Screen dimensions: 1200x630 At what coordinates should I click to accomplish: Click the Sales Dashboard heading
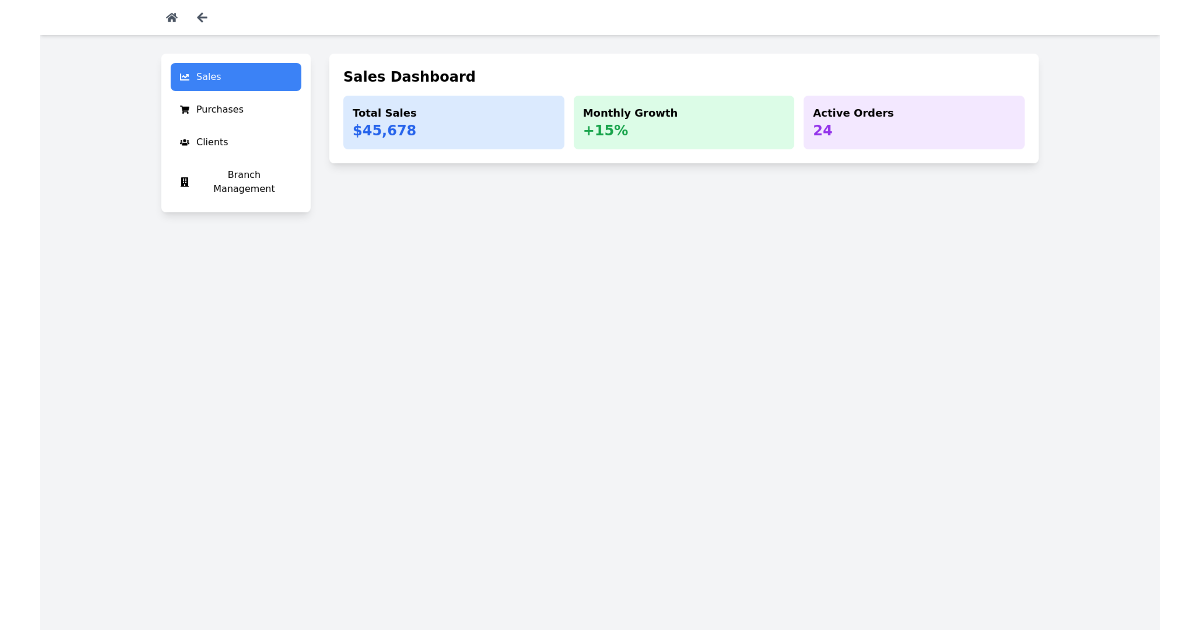tap(409, 76)
